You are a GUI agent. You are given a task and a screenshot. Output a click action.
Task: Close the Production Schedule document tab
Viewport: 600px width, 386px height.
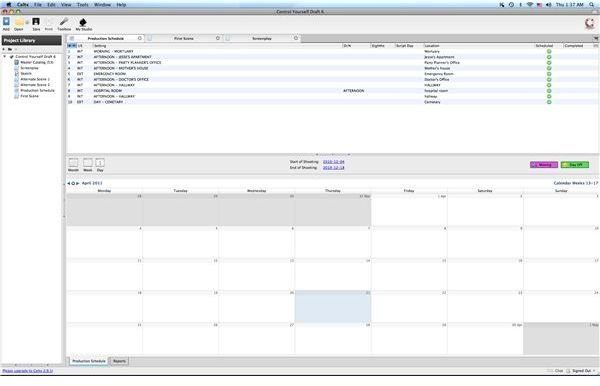[140, 38]
